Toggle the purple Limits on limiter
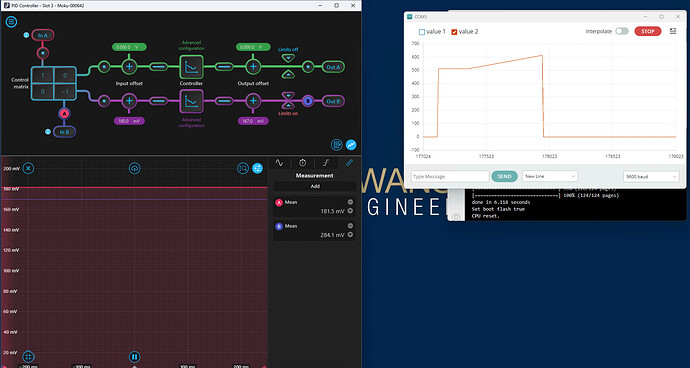Screen dimensions: 690x368 tap(288, 101)
